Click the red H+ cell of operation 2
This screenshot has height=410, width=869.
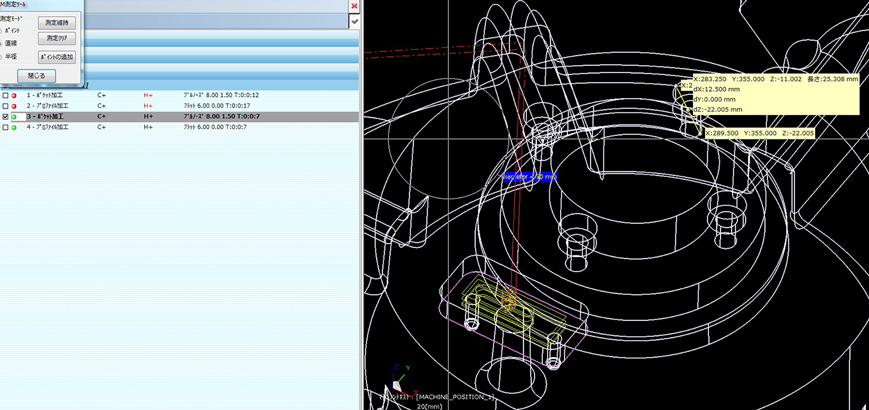point(148,106)
